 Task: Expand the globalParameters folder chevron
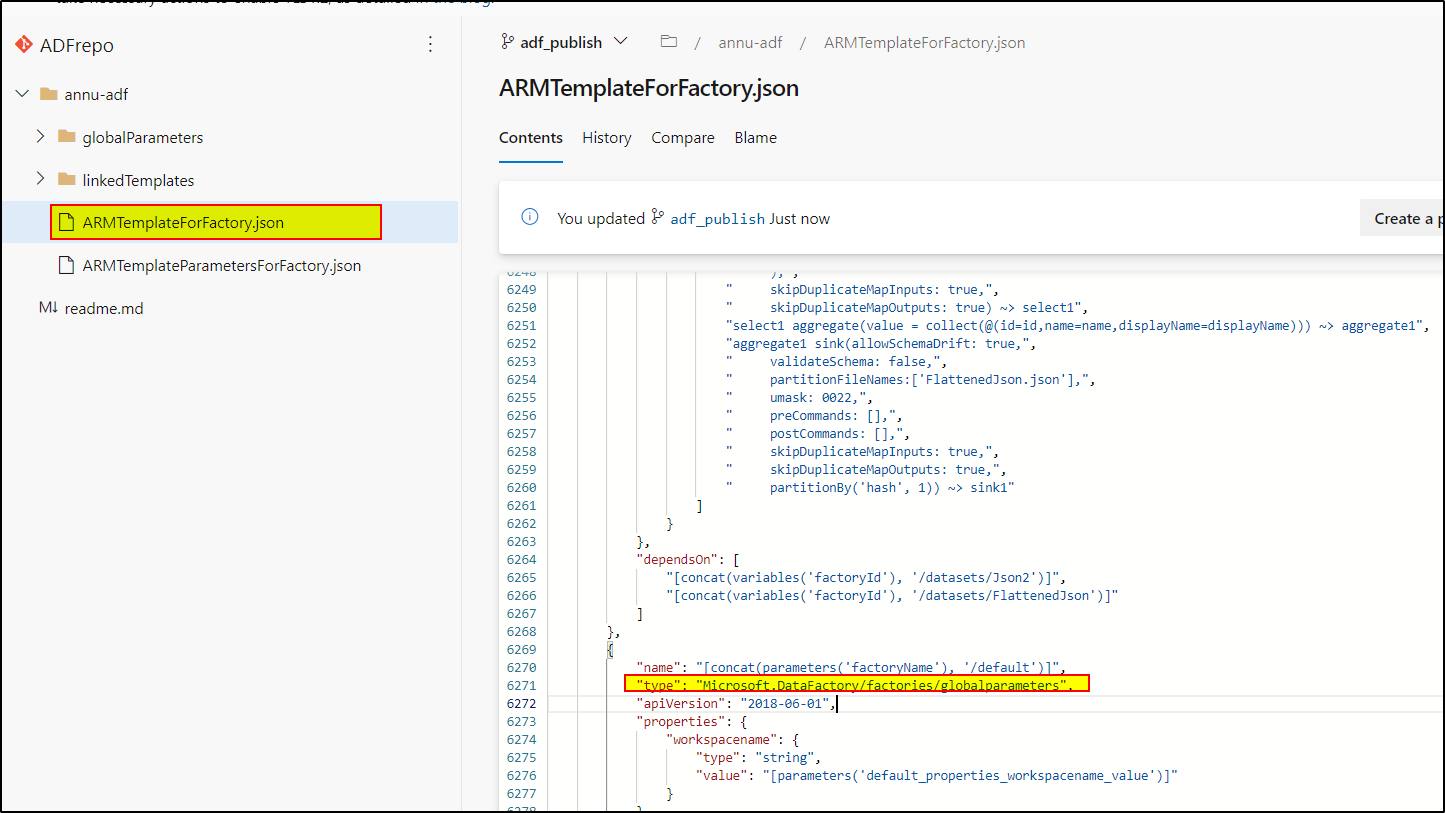click(41, 136)
